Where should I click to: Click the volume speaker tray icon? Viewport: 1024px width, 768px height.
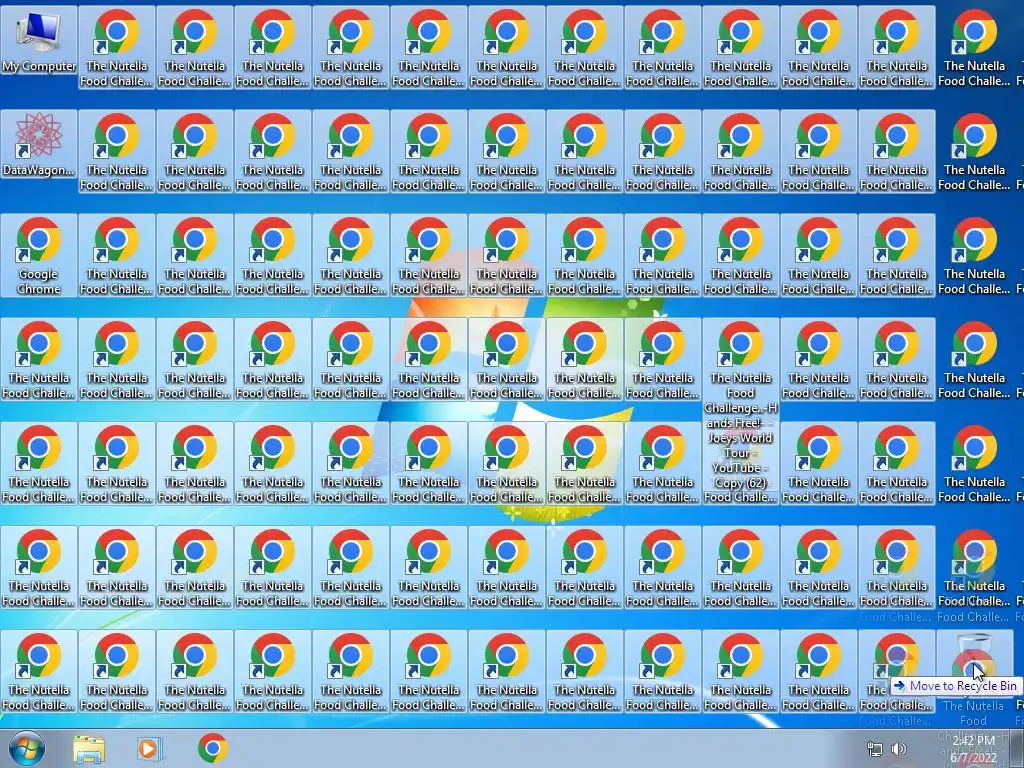[899, 749]
